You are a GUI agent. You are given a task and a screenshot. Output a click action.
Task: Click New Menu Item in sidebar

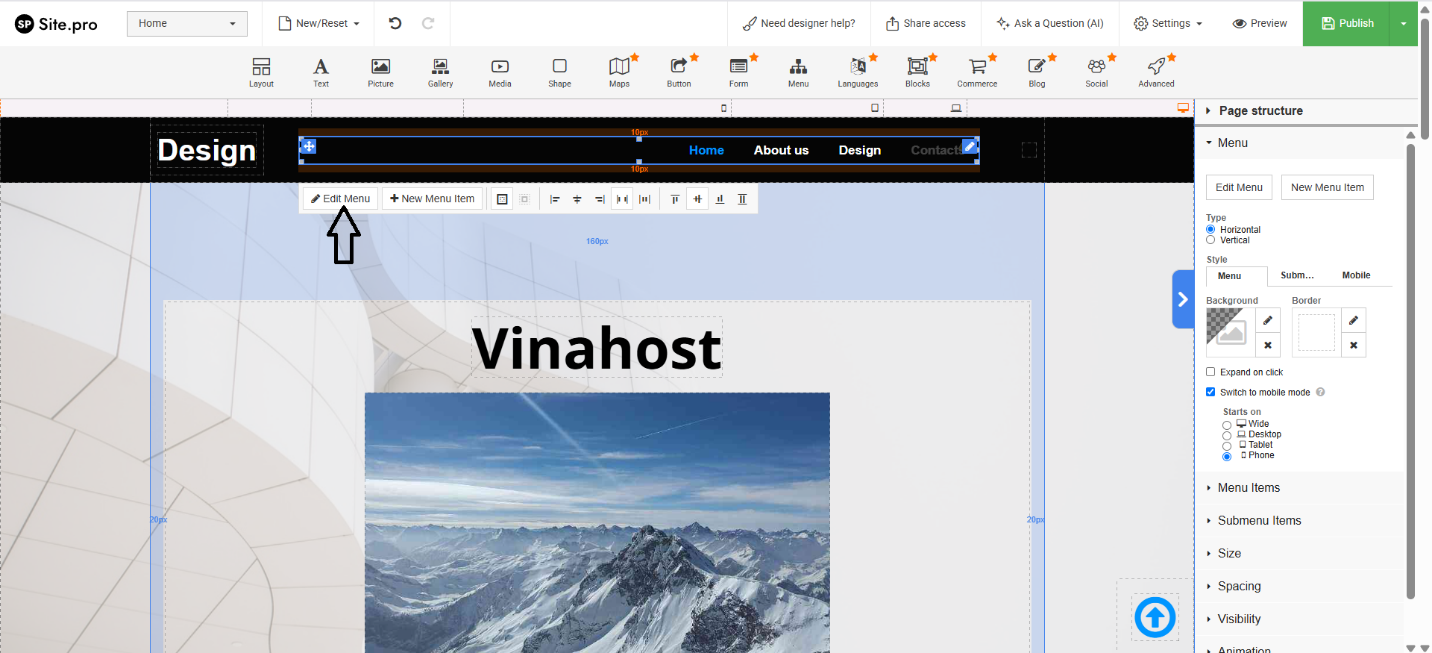pyautogui.click(x=1327, y=187)
